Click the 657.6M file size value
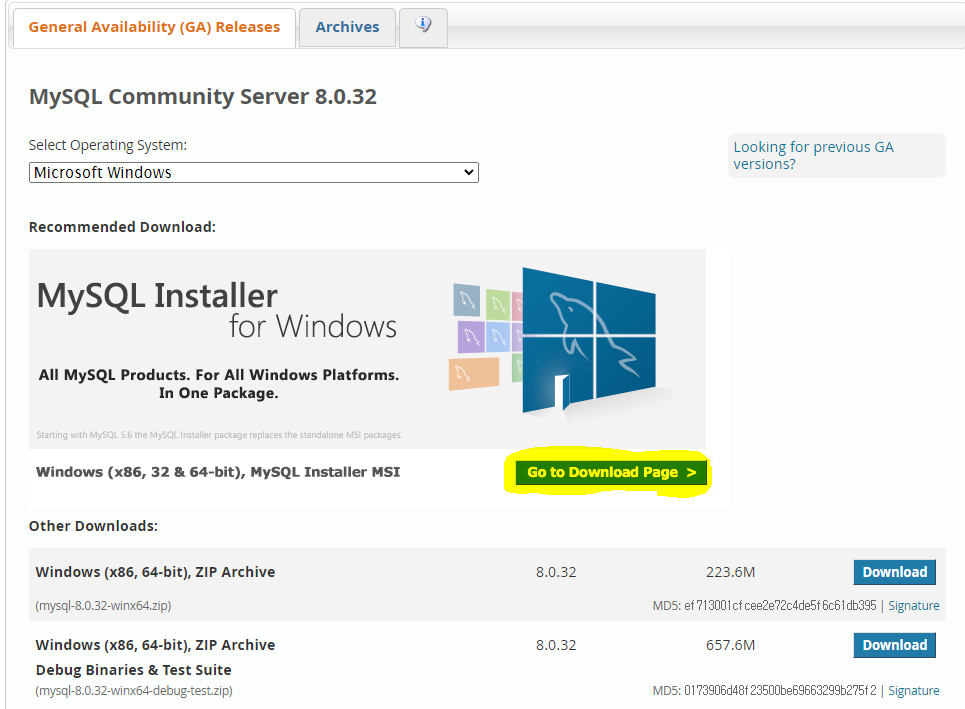 click(x=731, y=645)
